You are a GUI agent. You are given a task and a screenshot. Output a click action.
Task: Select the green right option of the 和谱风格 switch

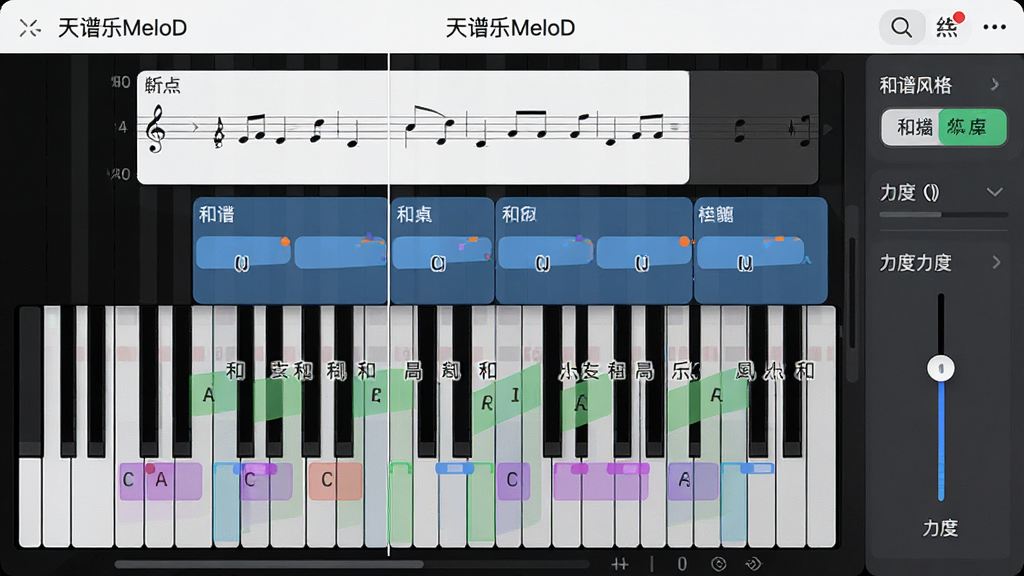972,127
